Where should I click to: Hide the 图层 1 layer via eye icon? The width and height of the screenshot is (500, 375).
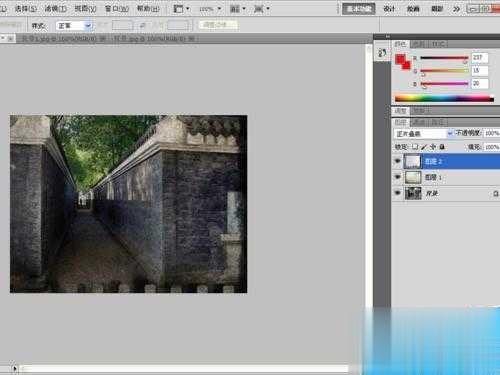(397, 177)
